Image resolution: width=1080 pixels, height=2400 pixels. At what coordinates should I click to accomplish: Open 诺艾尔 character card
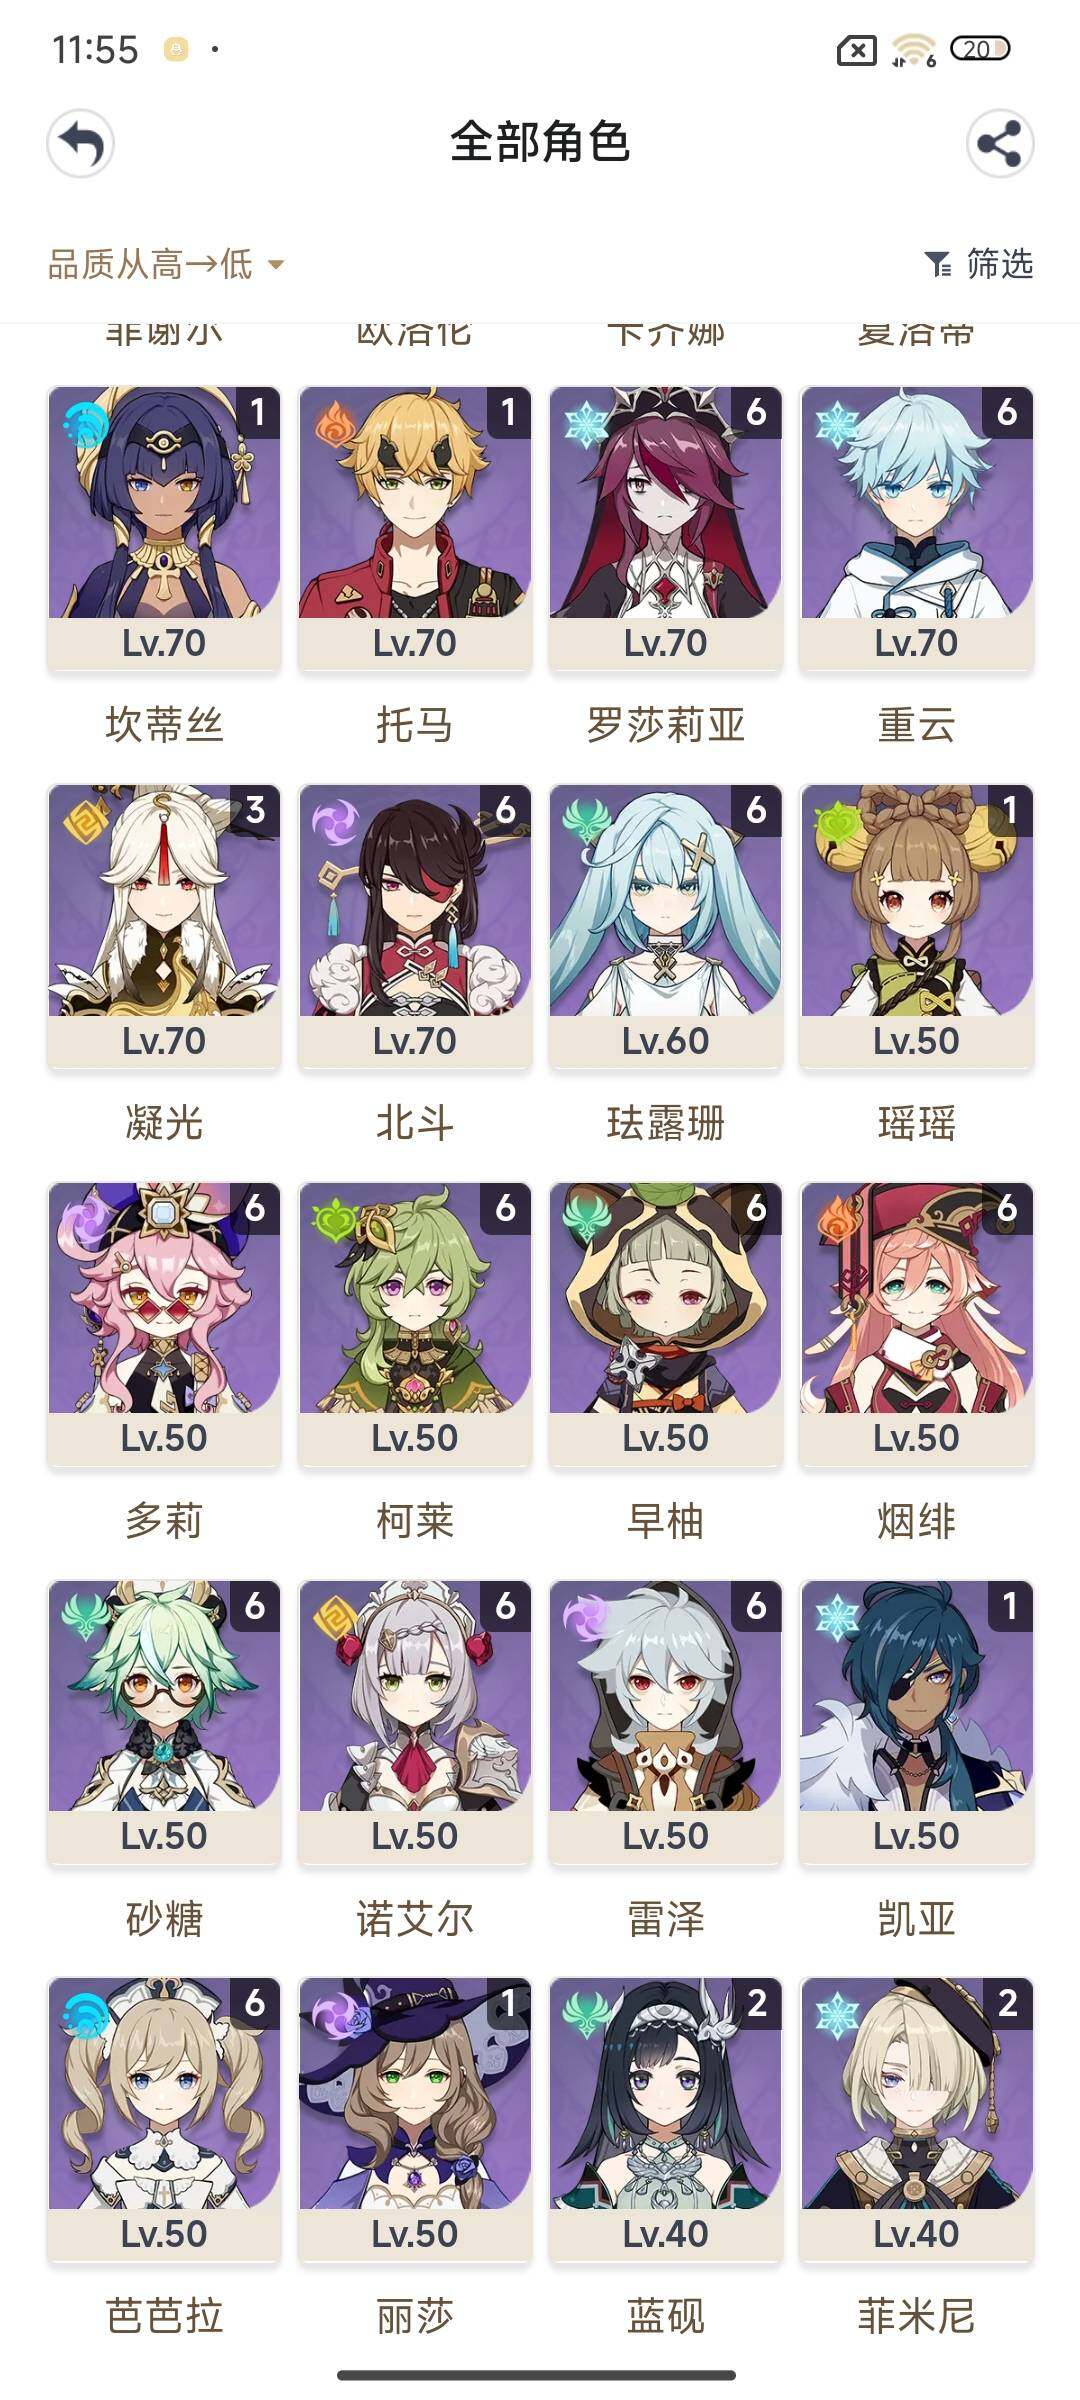point(415,1722)
